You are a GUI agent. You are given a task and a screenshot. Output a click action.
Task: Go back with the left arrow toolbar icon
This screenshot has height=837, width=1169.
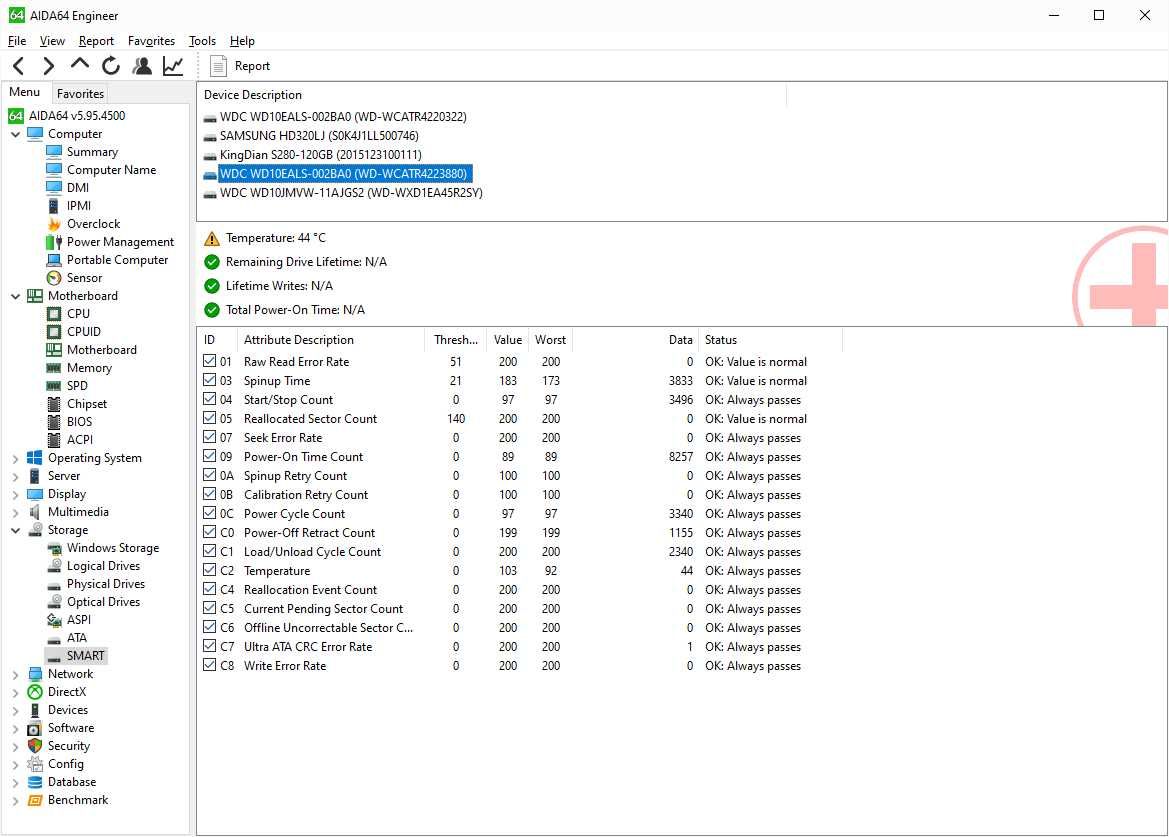click(x=19, y=66)
